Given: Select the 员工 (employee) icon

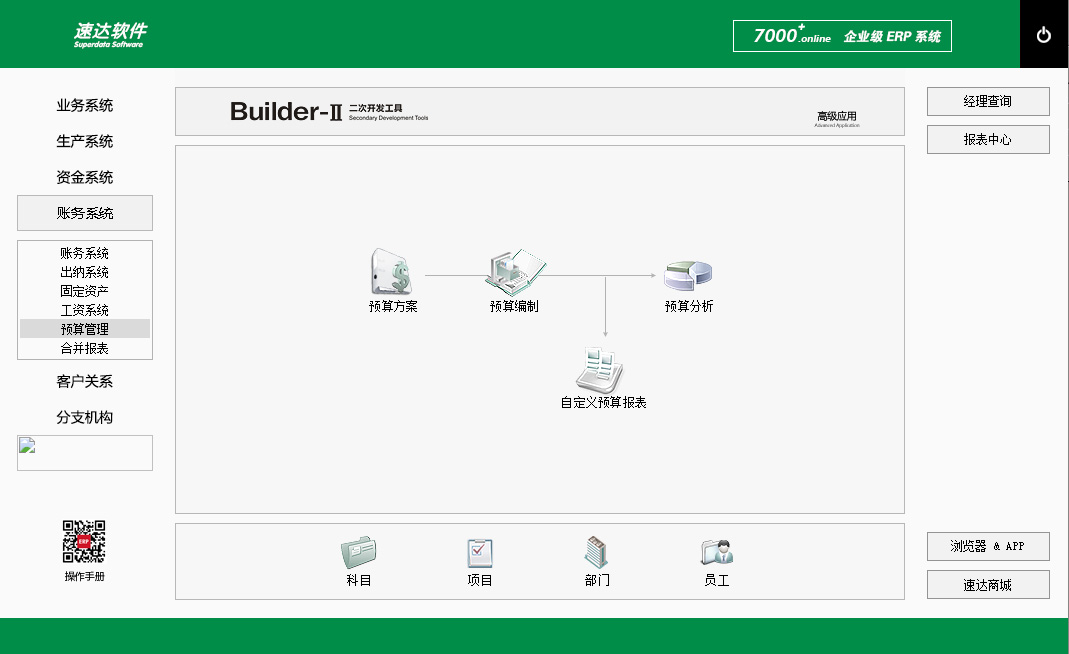Looking at the screenshot, I should click(x=716, y=551).
